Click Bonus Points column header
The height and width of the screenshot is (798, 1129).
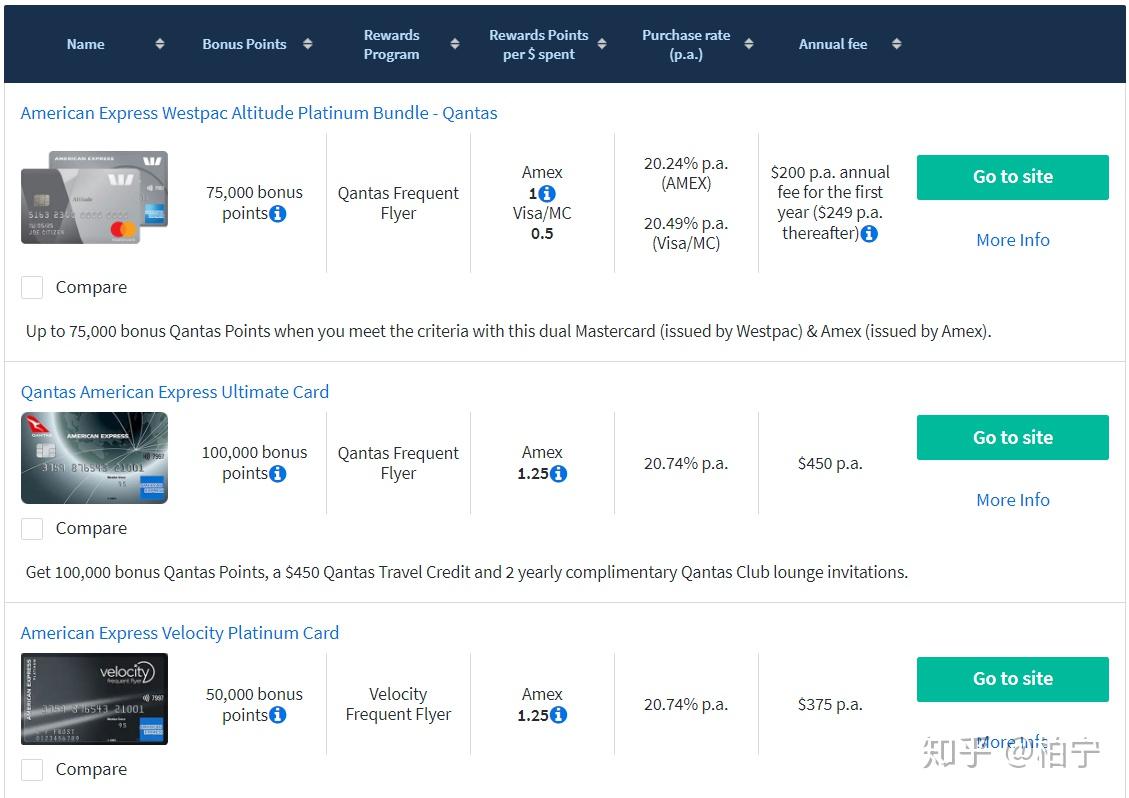[x=244, y=44]
